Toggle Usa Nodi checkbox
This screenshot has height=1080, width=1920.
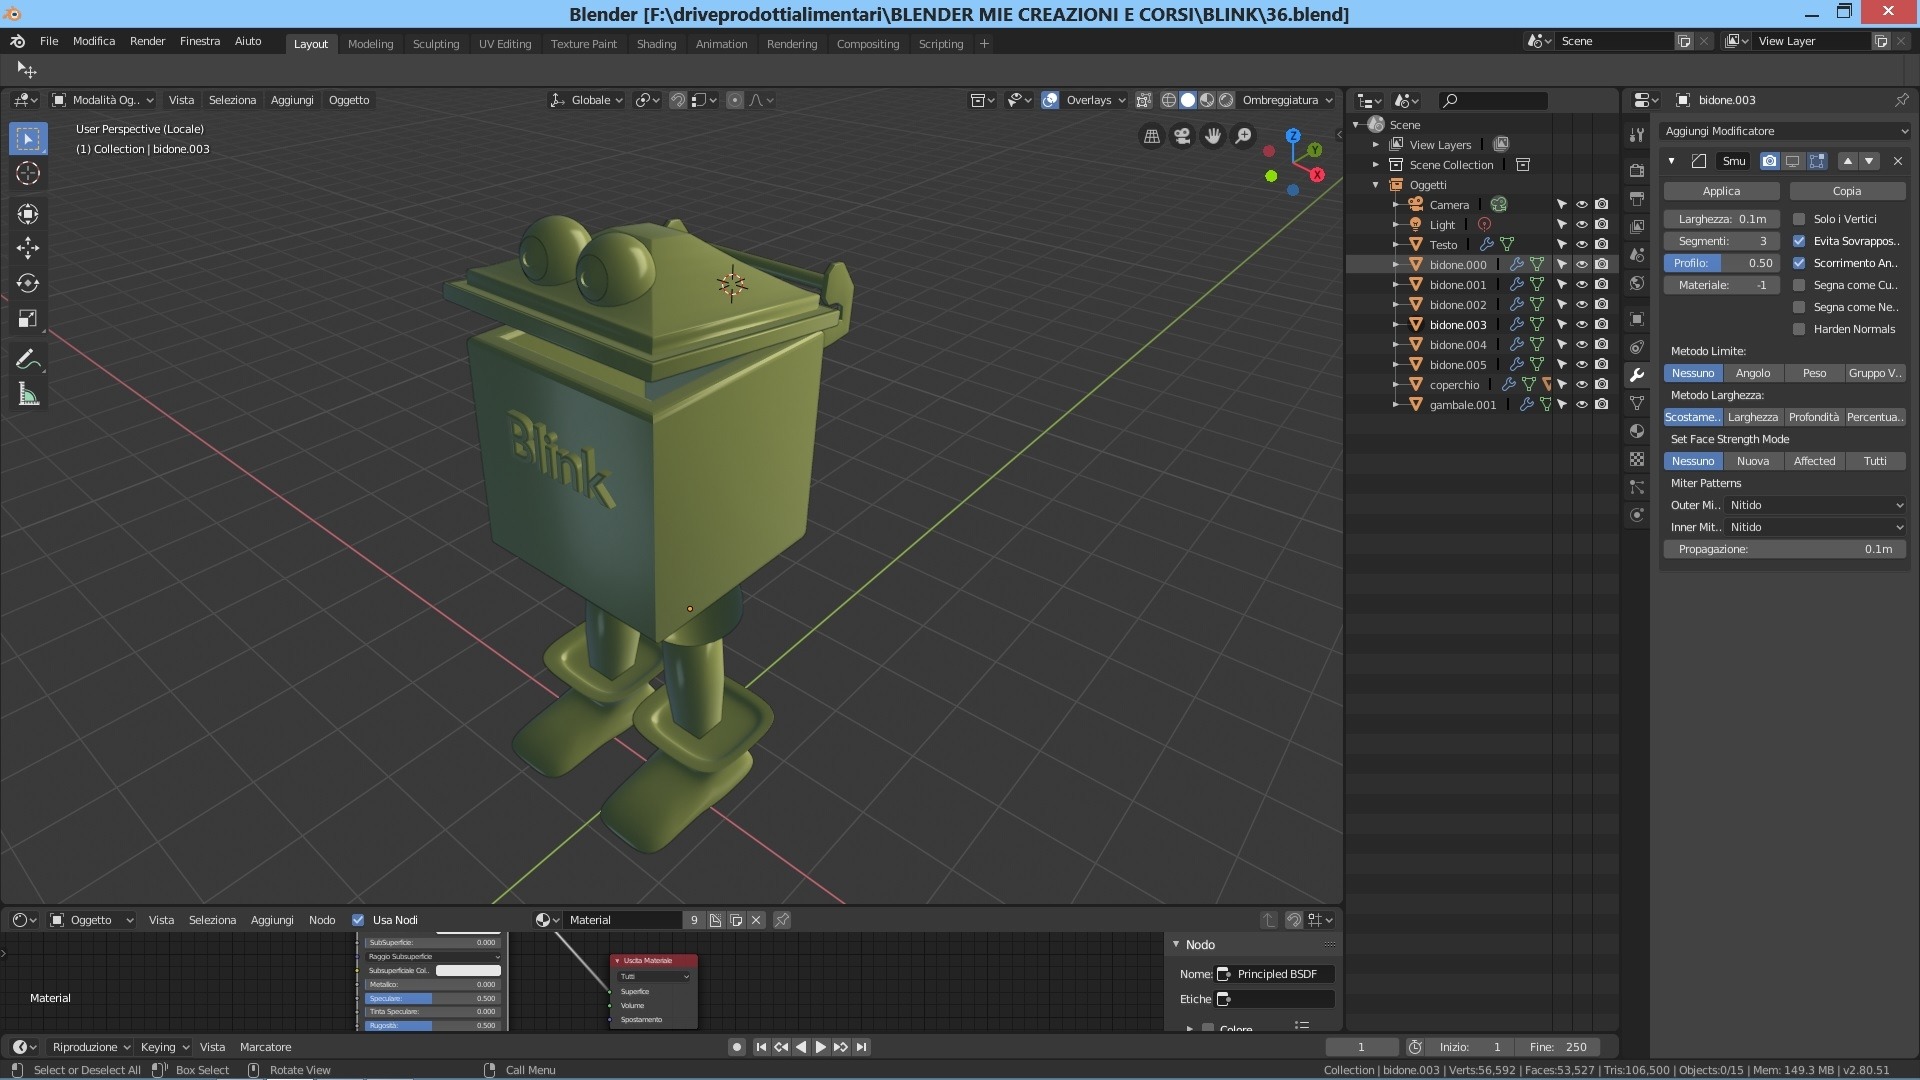pos(358,920)
